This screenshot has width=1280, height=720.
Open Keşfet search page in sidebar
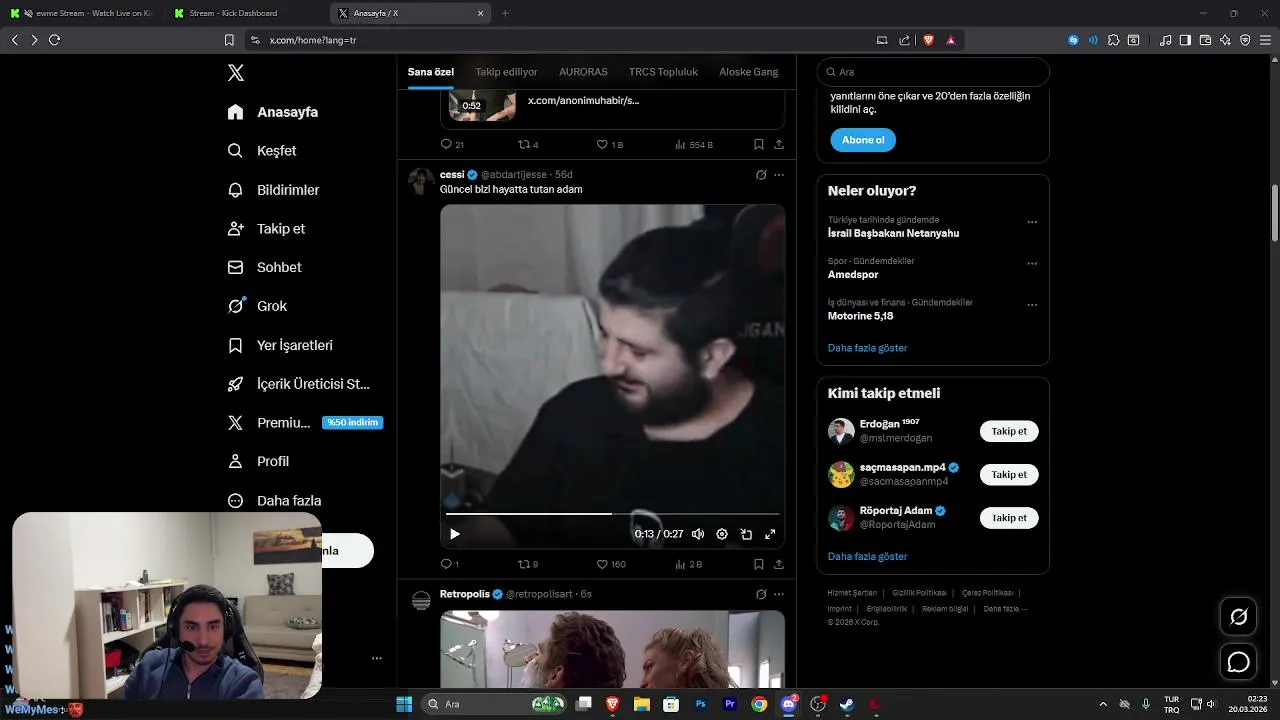click(262, 151)
